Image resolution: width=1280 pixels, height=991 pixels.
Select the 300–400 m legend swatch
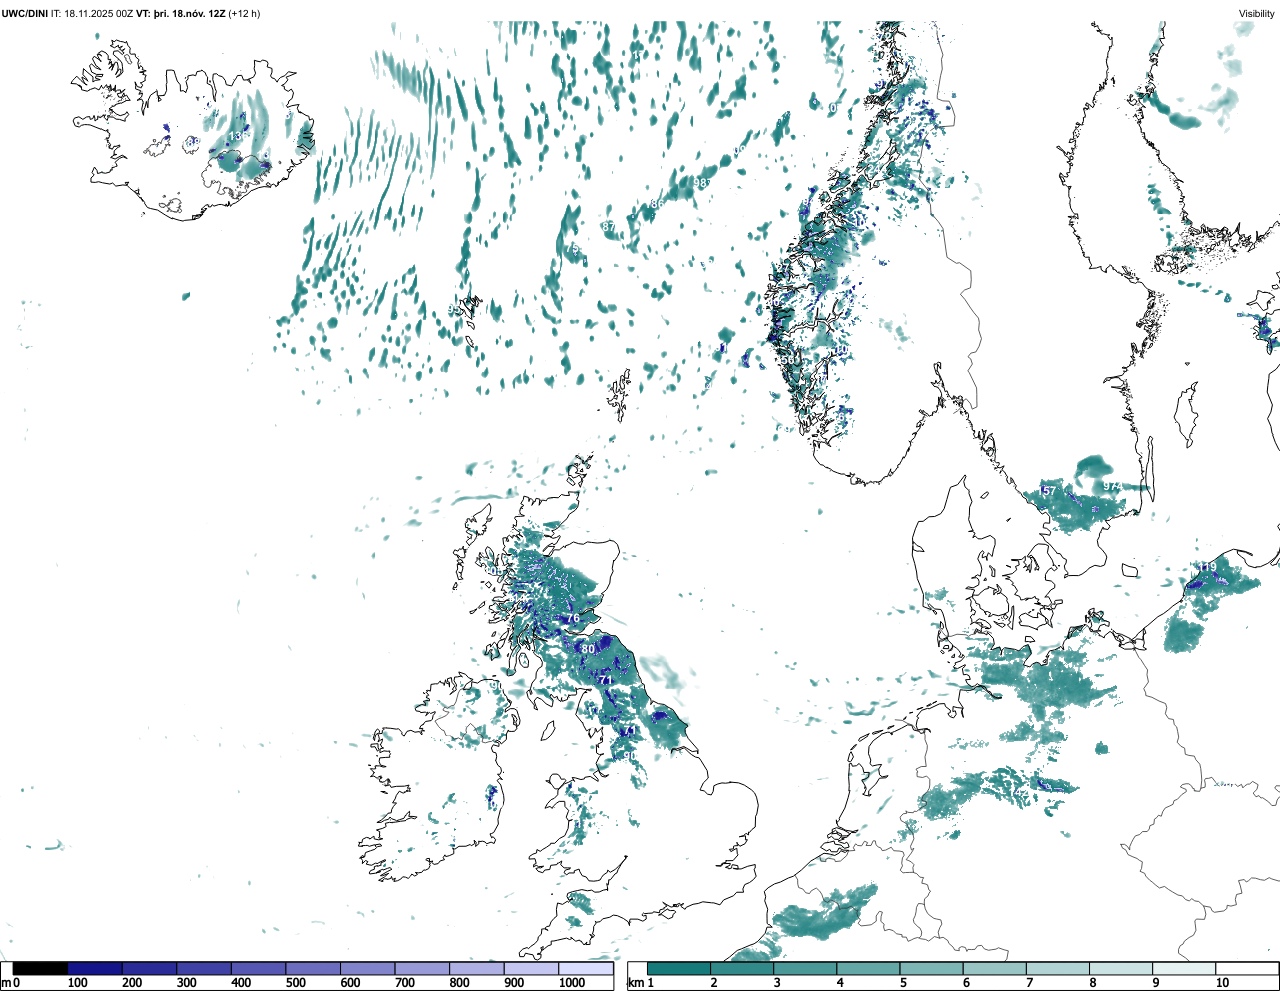[204, 968]
